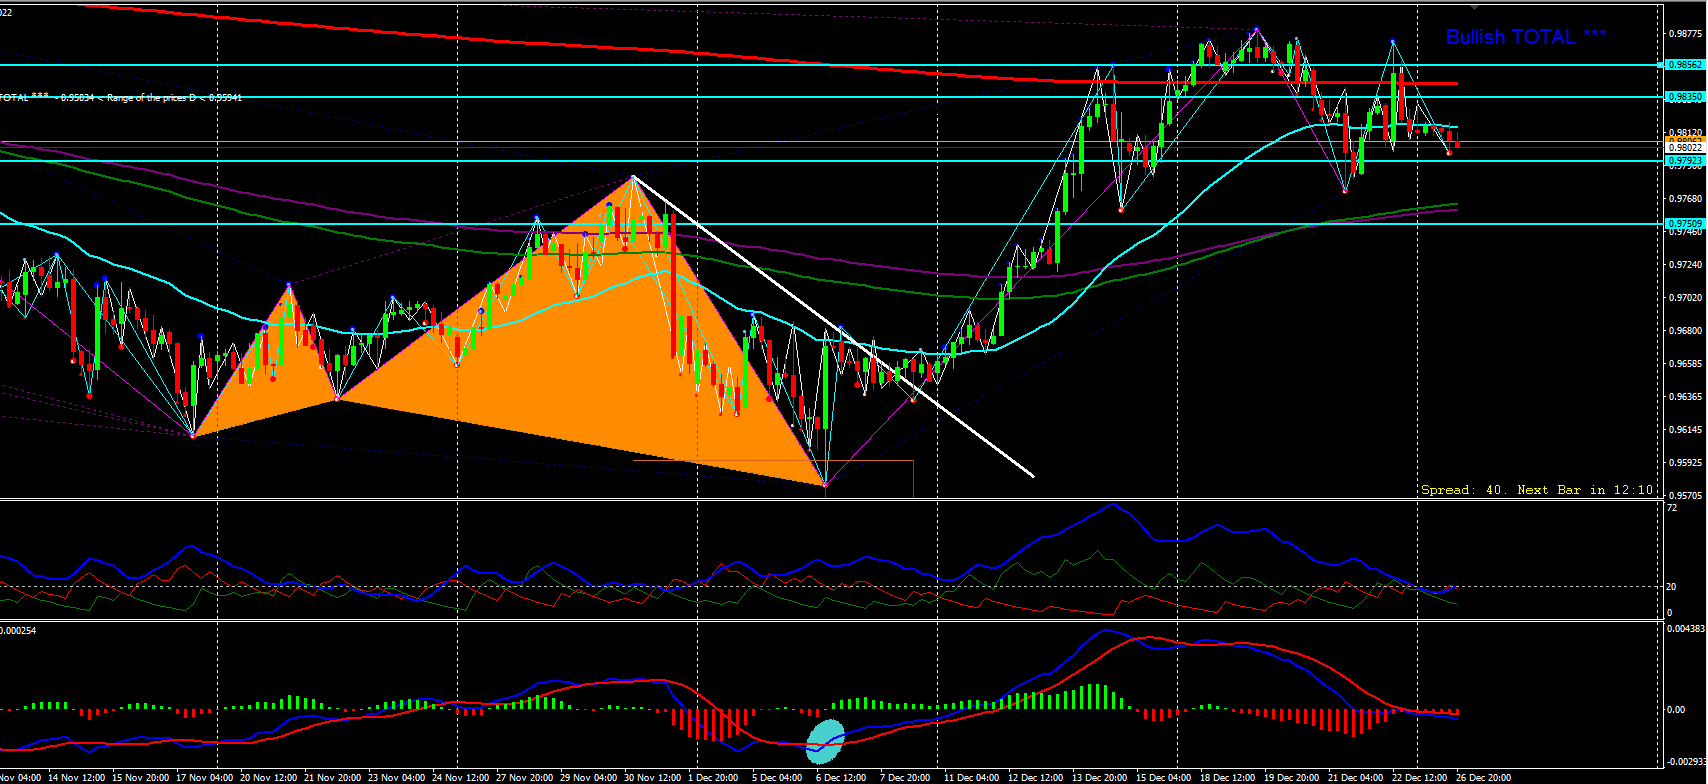The height and width of the screenshot is (784, 1708).
Task: Select the 0.98562 cyan price level tag
Action: click(1685, 65)
